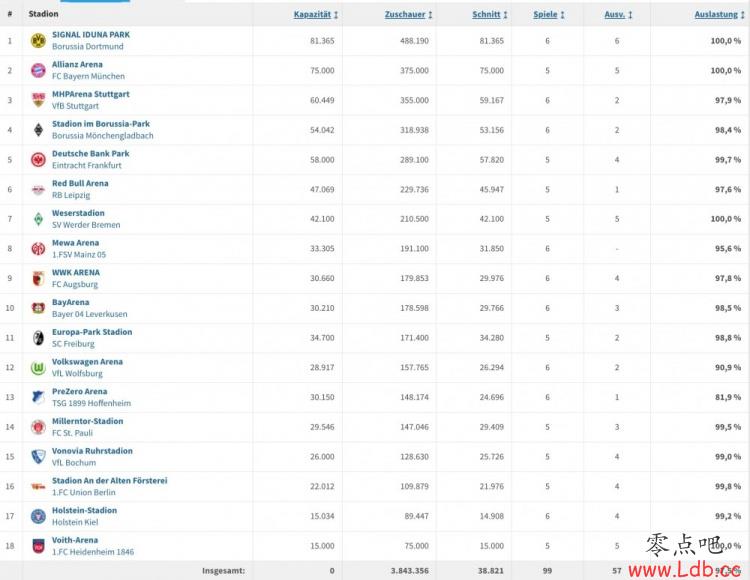Click Dortmund's capacity value 81.365
This screenshot has width=750, height=580.
click(322, 41)
